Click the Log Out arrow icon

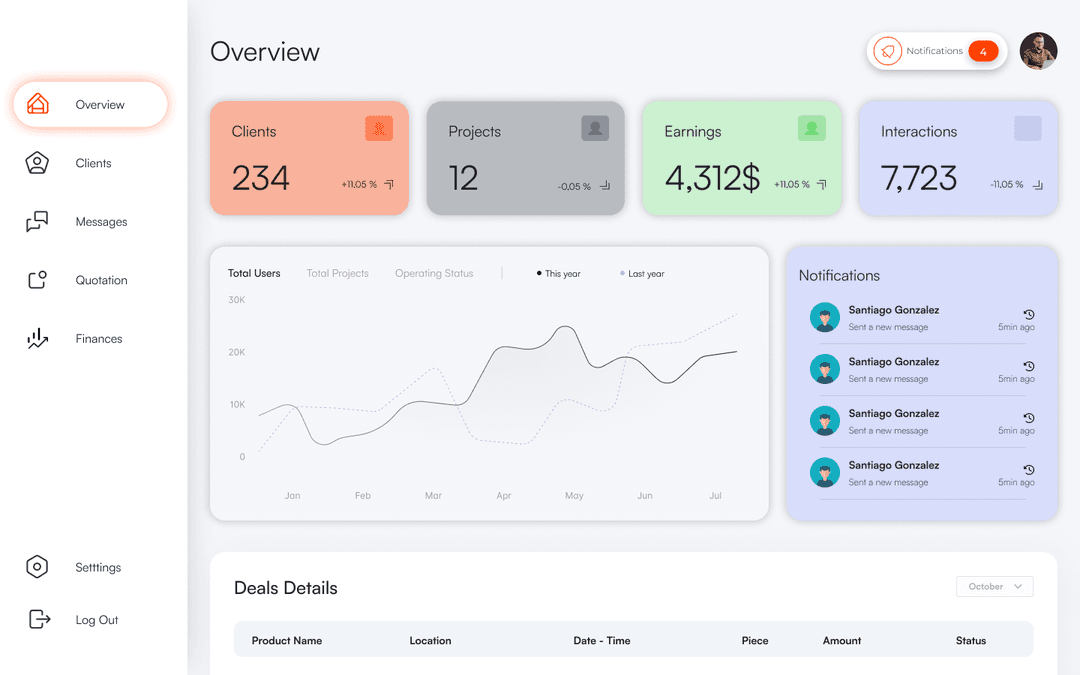(38, 620)
